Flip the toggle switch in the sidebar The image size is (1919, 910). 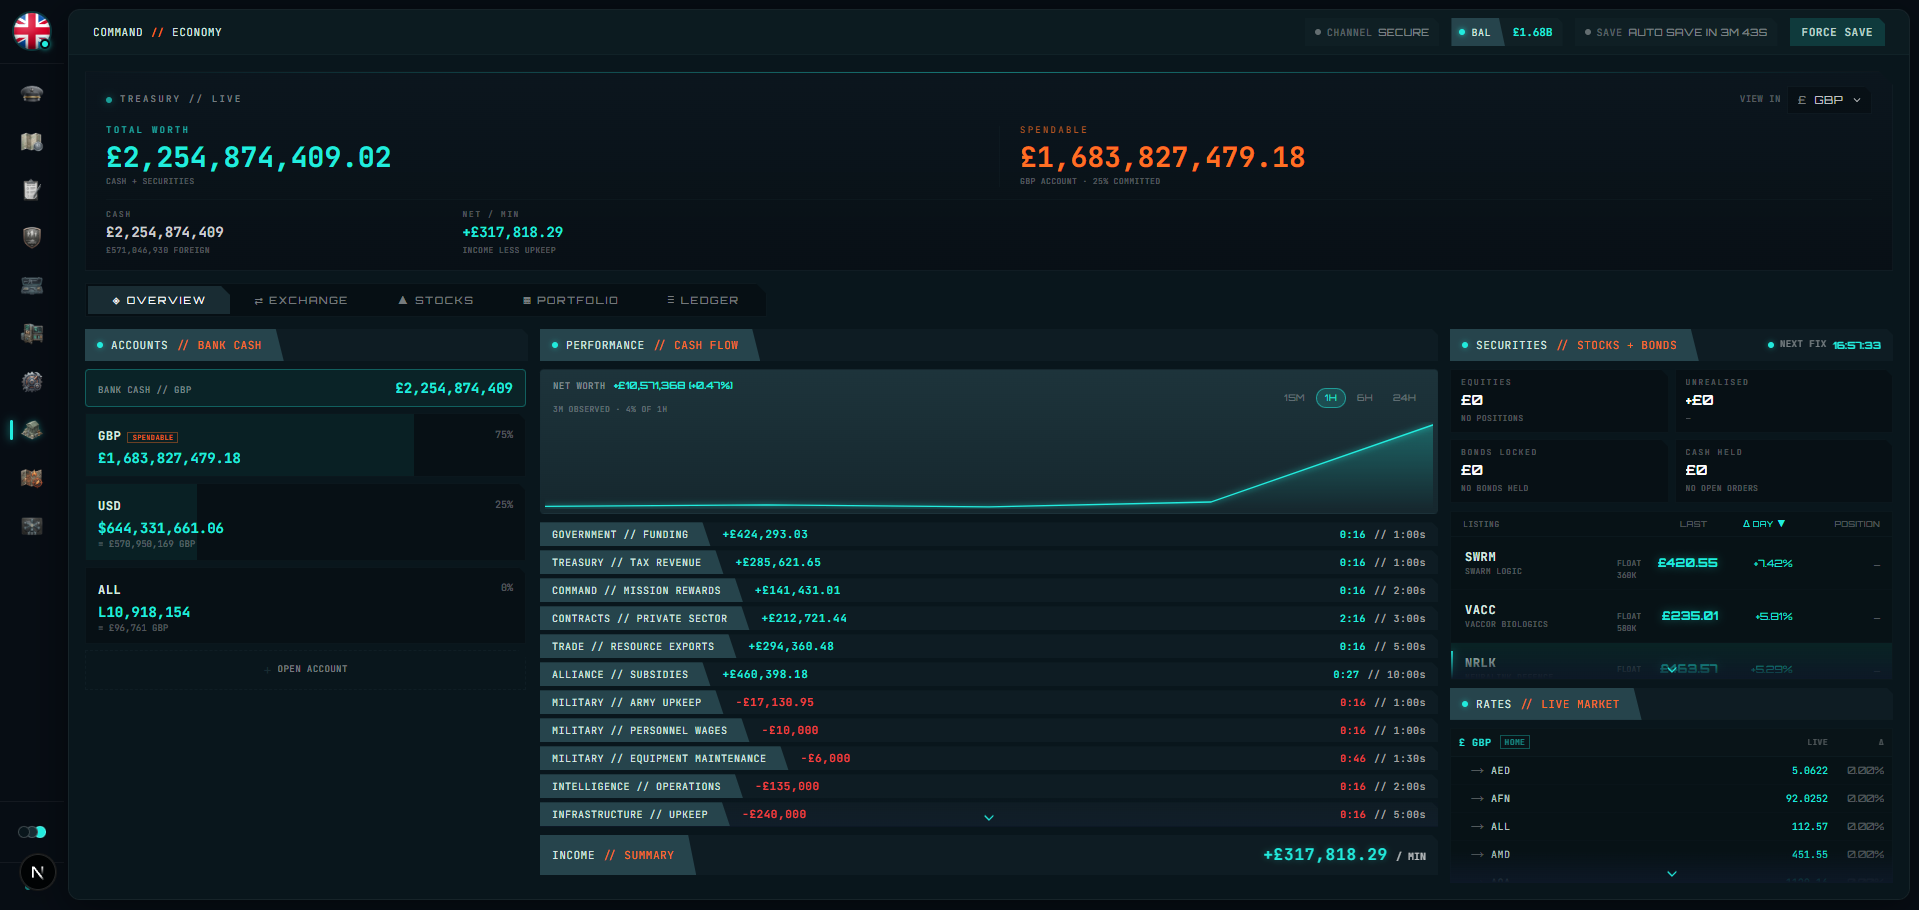point(32,832)
